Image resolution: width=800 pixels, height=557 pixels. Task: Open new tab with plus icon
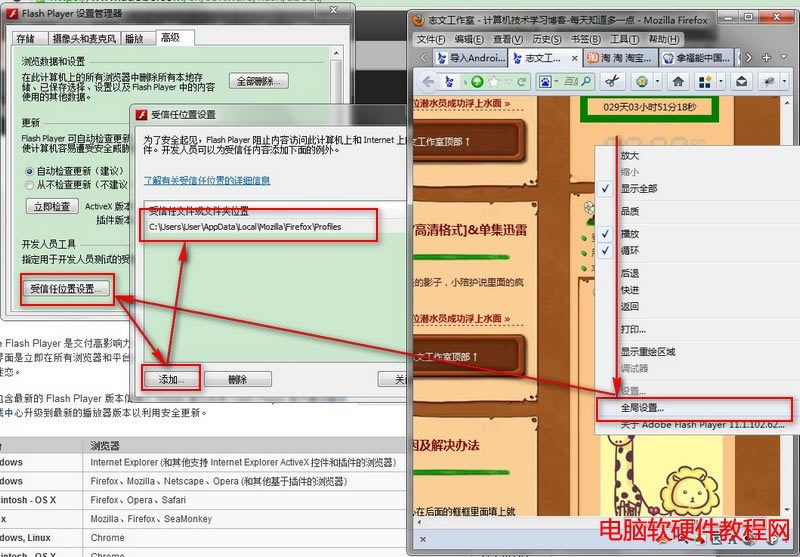tap(766, 58)
